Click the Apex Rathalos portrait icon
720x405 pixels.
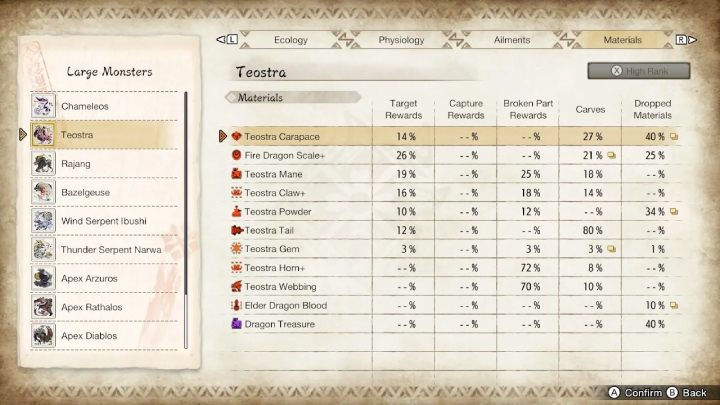[43, 306]
